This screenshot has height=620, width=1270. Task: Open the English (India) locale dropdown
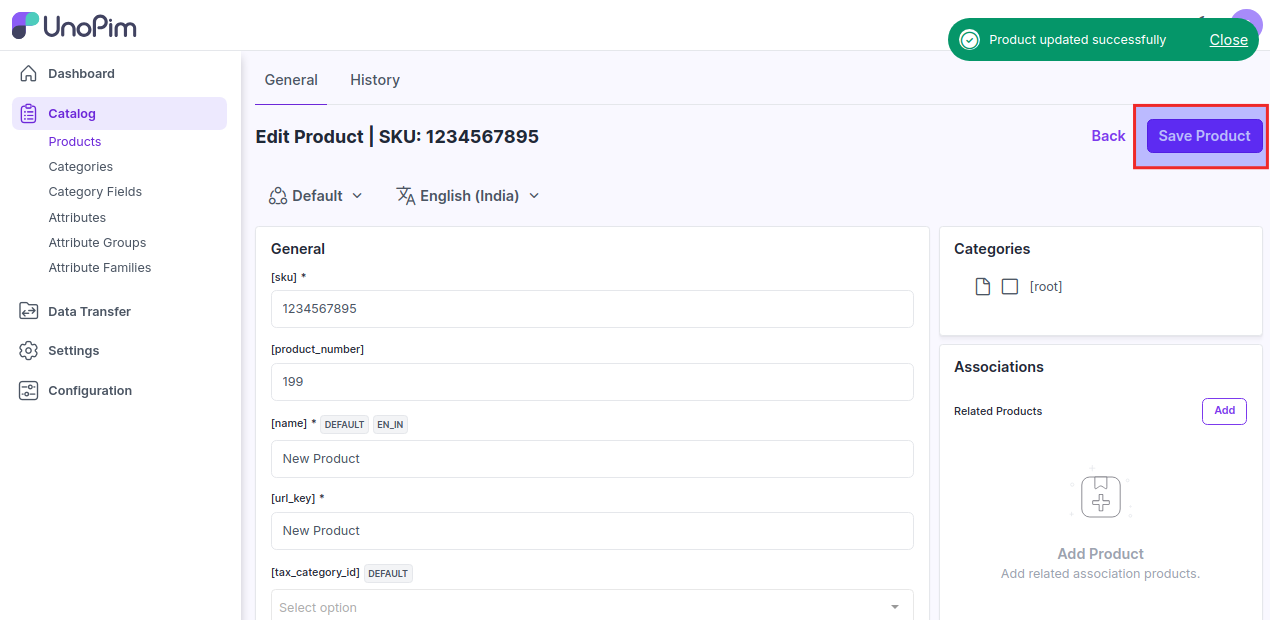point(468,196)
